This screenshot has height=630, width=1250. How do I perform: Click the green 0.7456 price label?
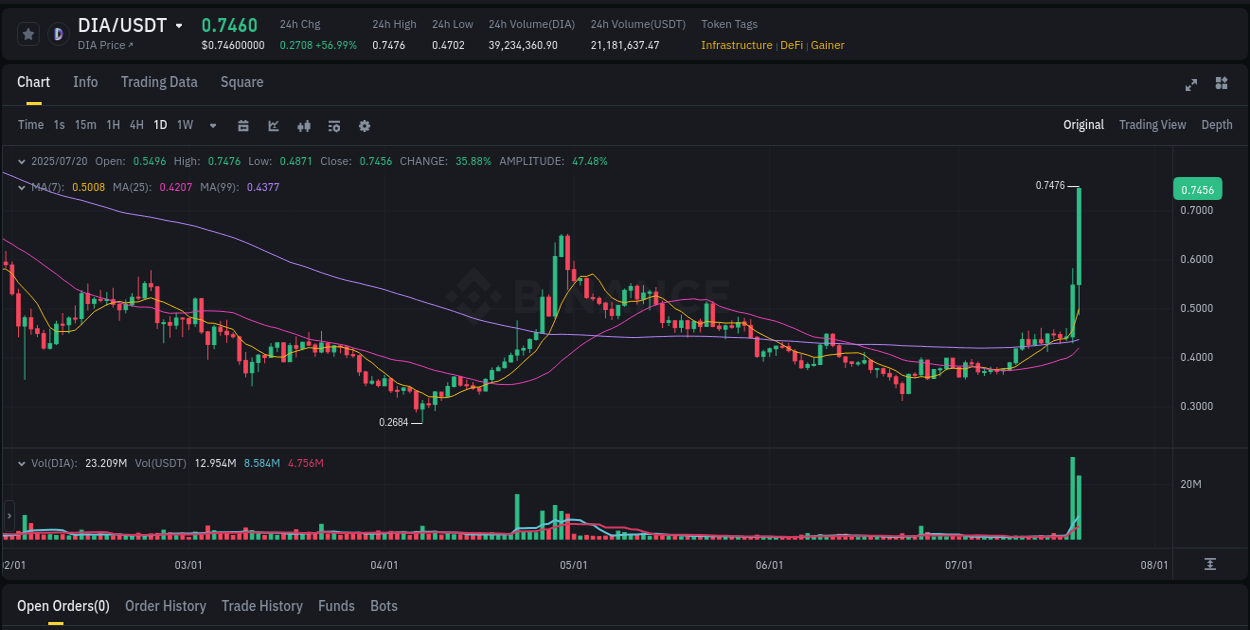pyautogui.click(x=1198, y=188)
